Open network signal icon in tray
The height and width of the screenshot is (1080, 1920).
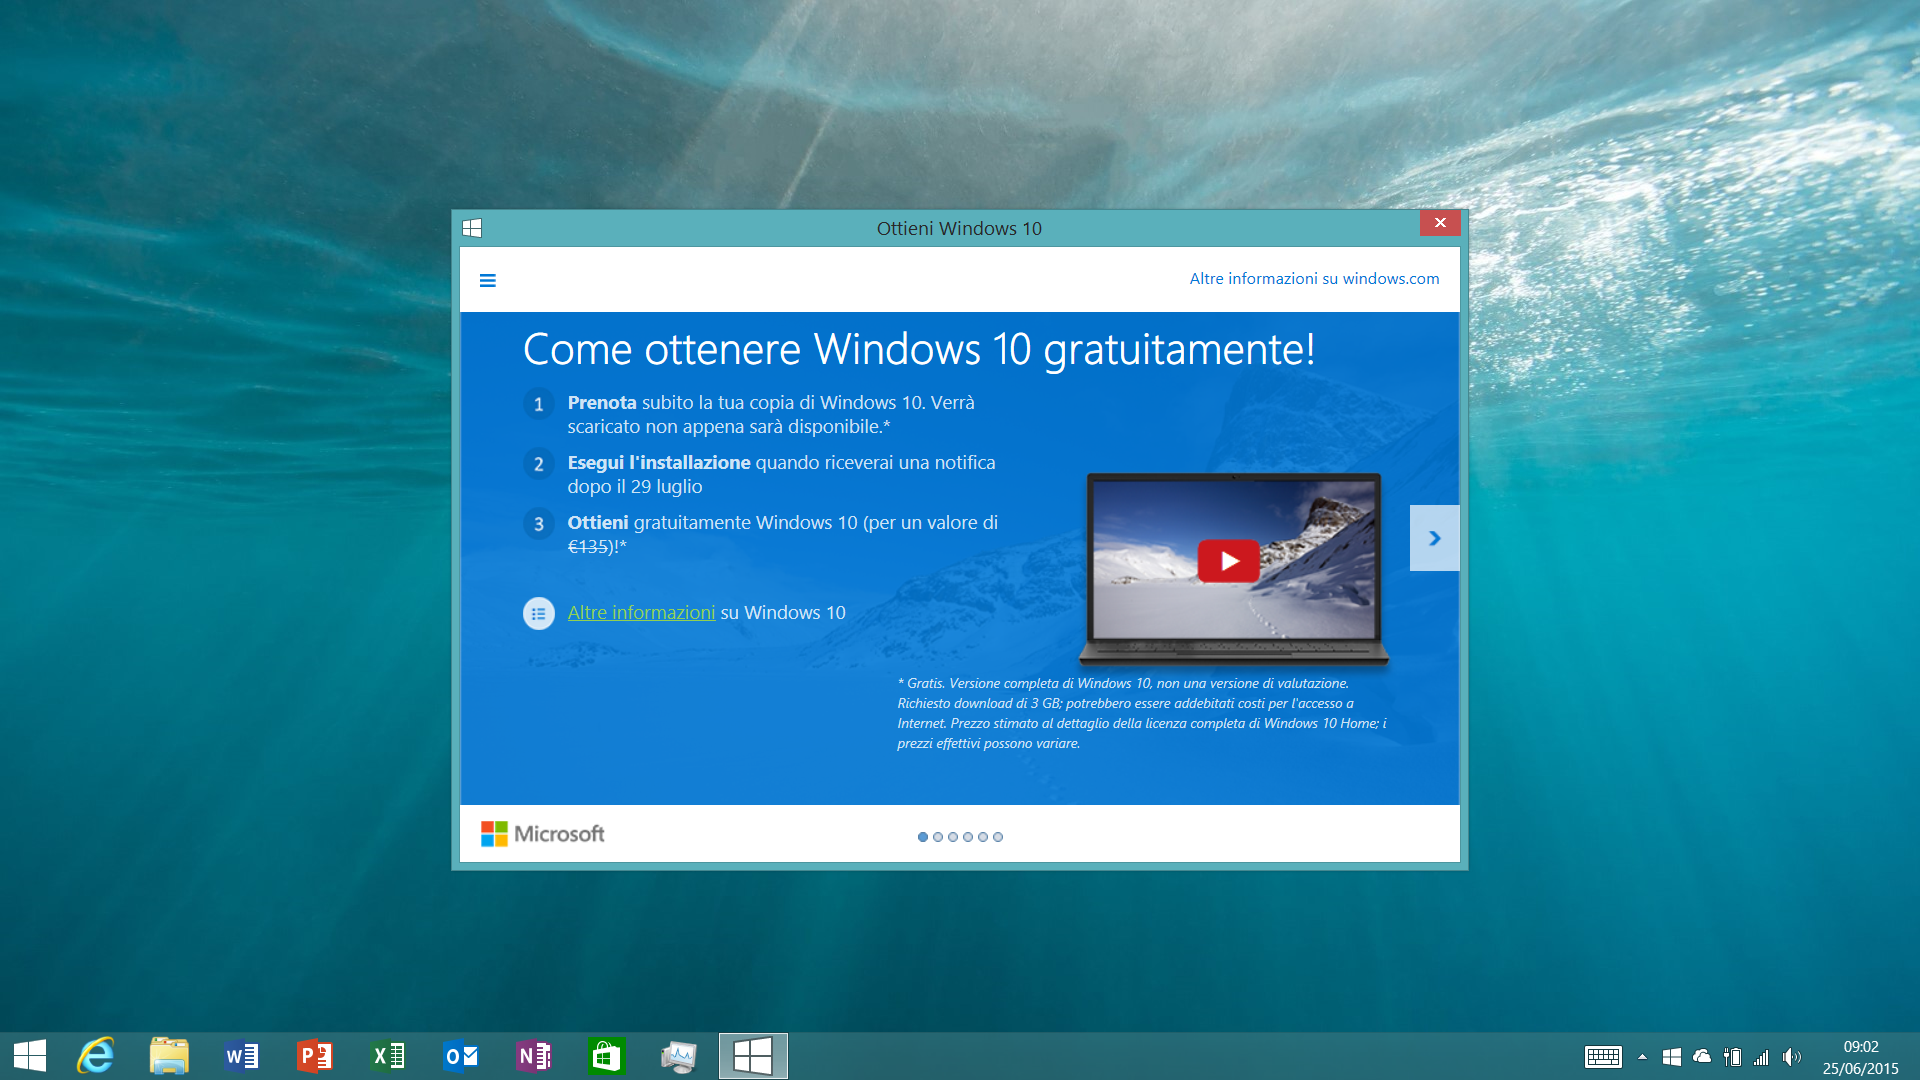[1762, 1057]
